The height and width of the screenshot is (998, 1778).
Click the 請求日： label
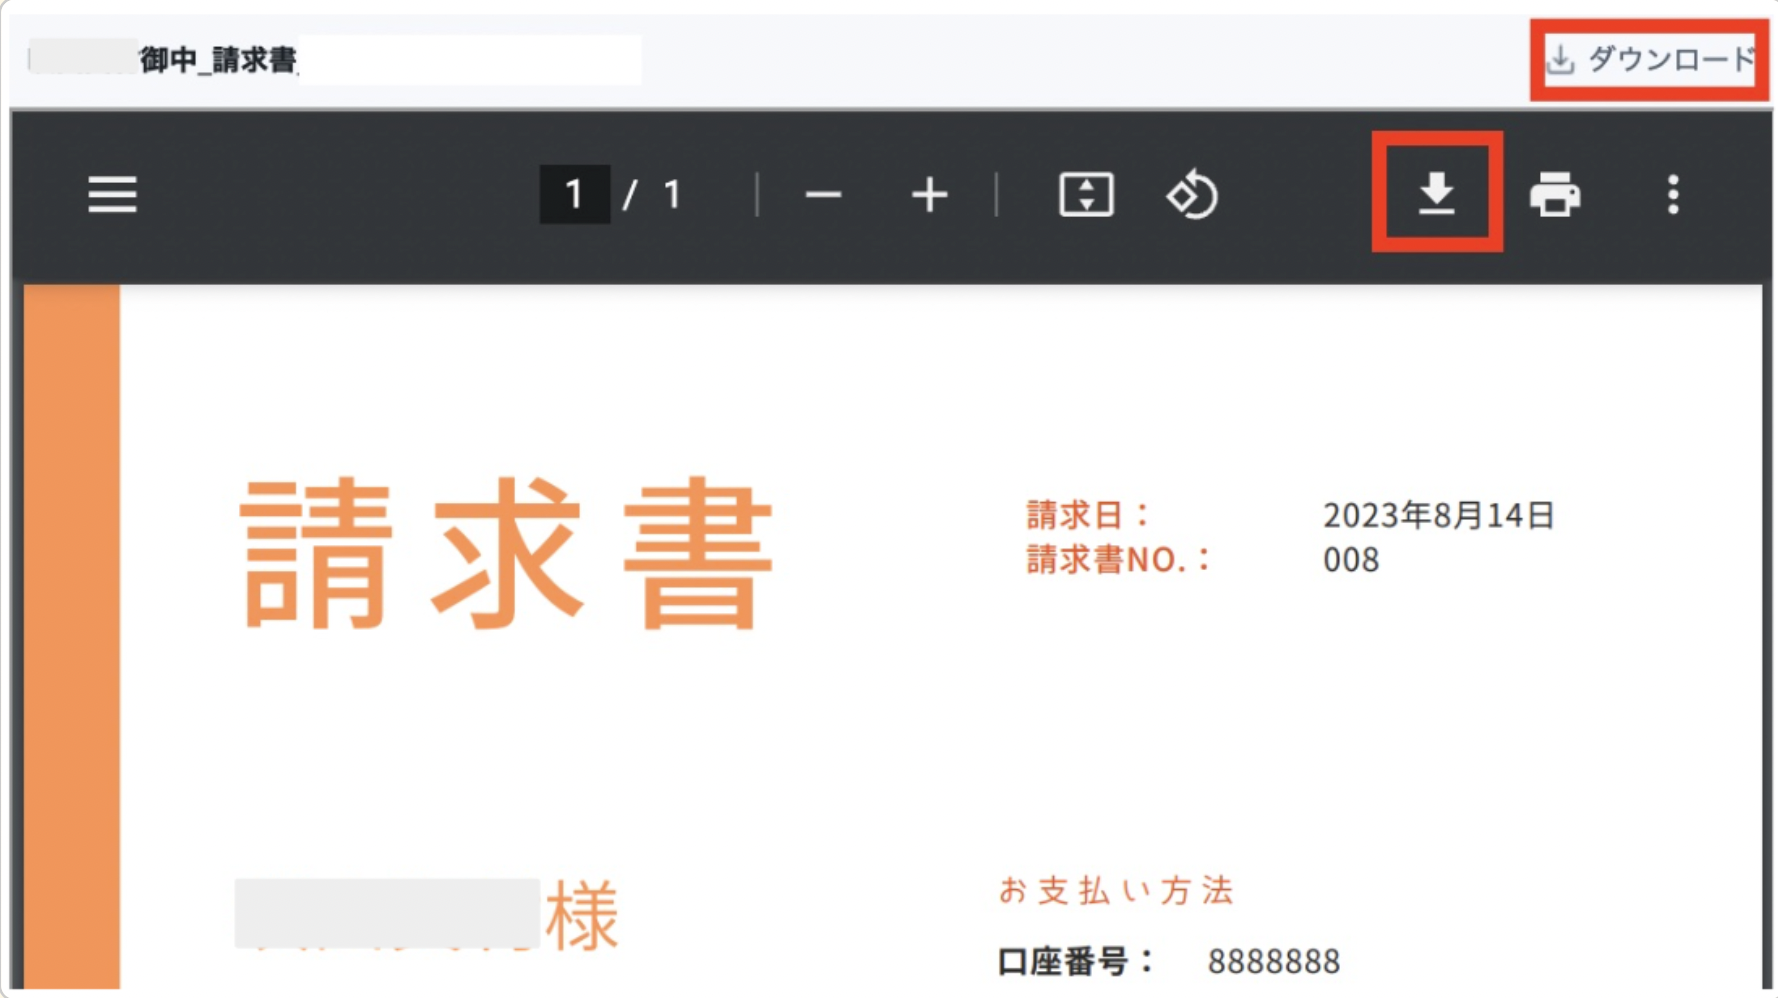[x=1089, y=515]
